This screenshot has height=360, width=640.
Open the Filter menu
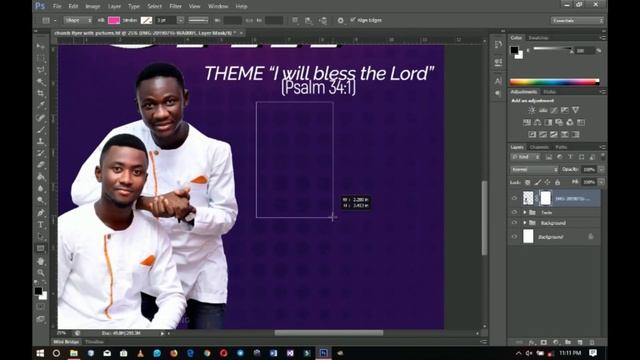point(175,6)
